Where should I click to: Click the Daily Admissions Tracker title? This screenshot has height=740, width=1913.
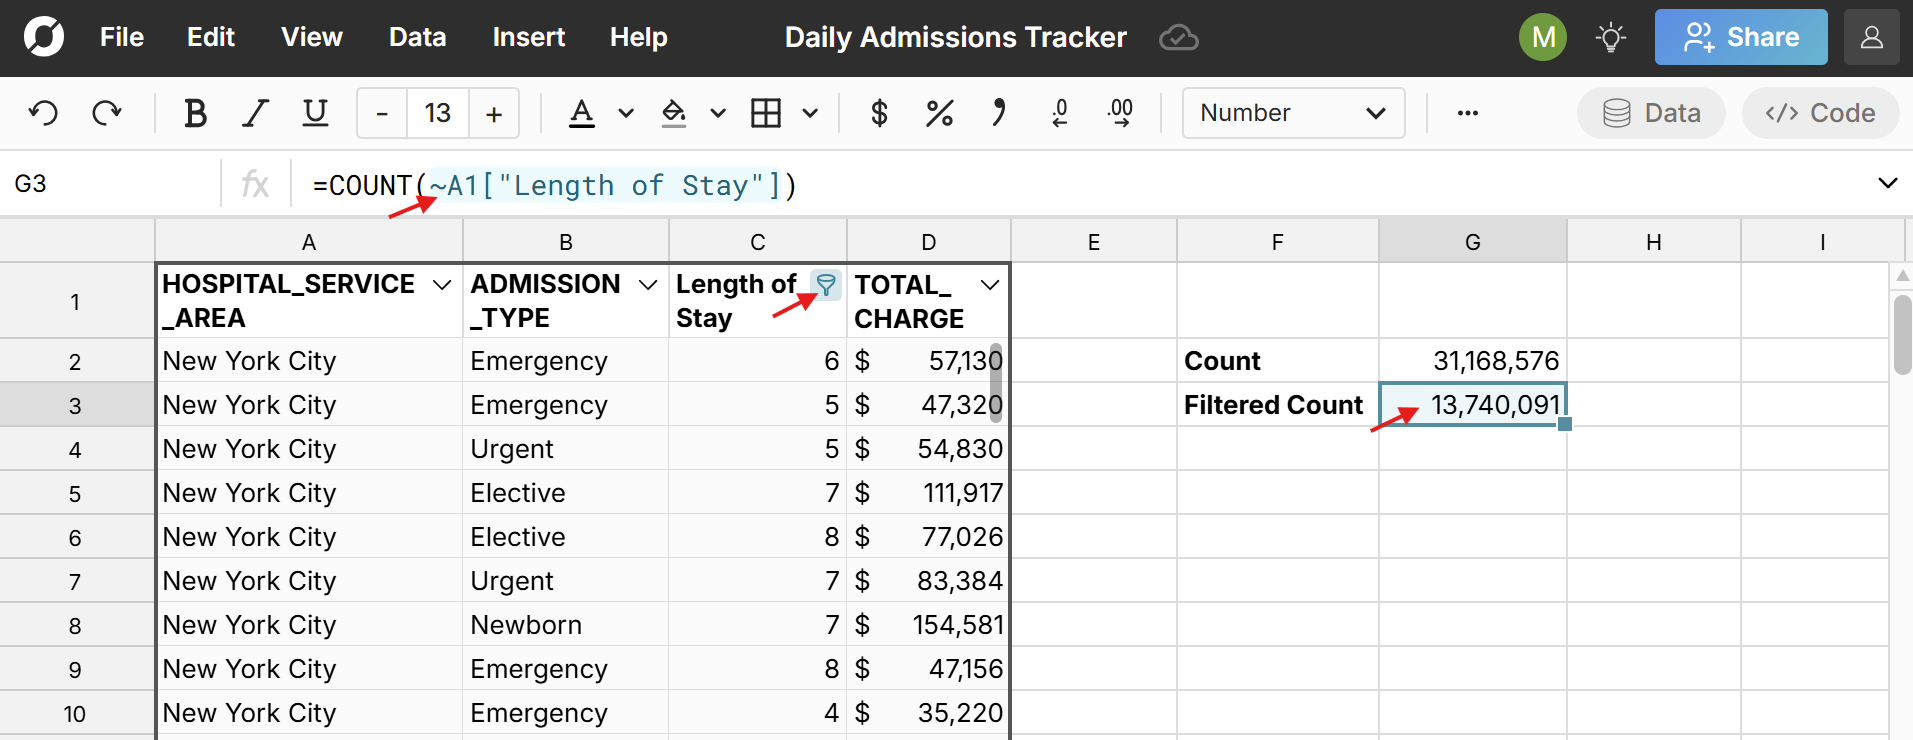point(955,37)
